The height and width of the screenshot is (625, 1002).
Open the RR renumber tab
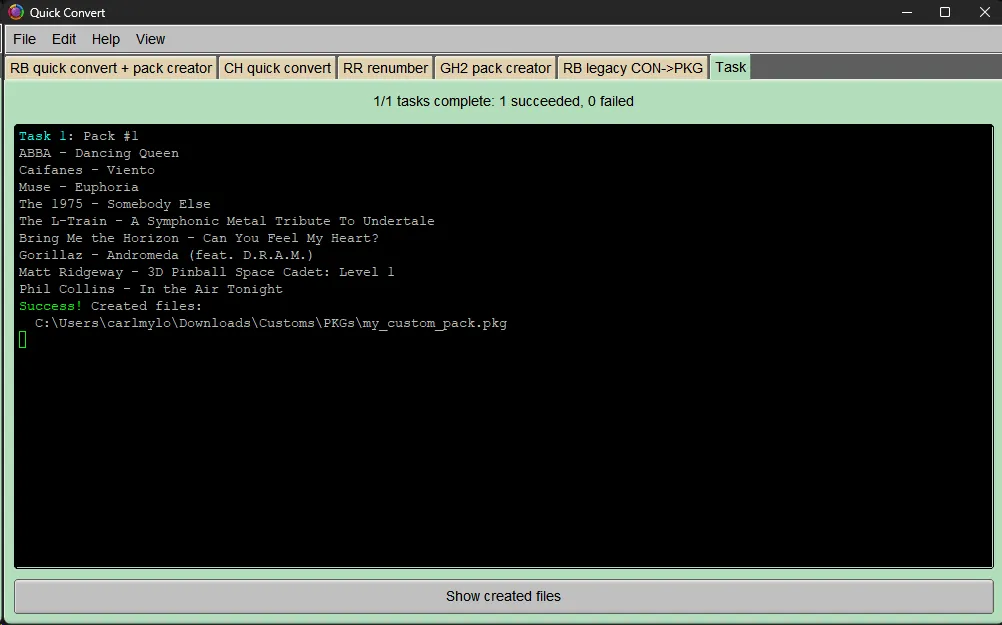tap(385, 67)
